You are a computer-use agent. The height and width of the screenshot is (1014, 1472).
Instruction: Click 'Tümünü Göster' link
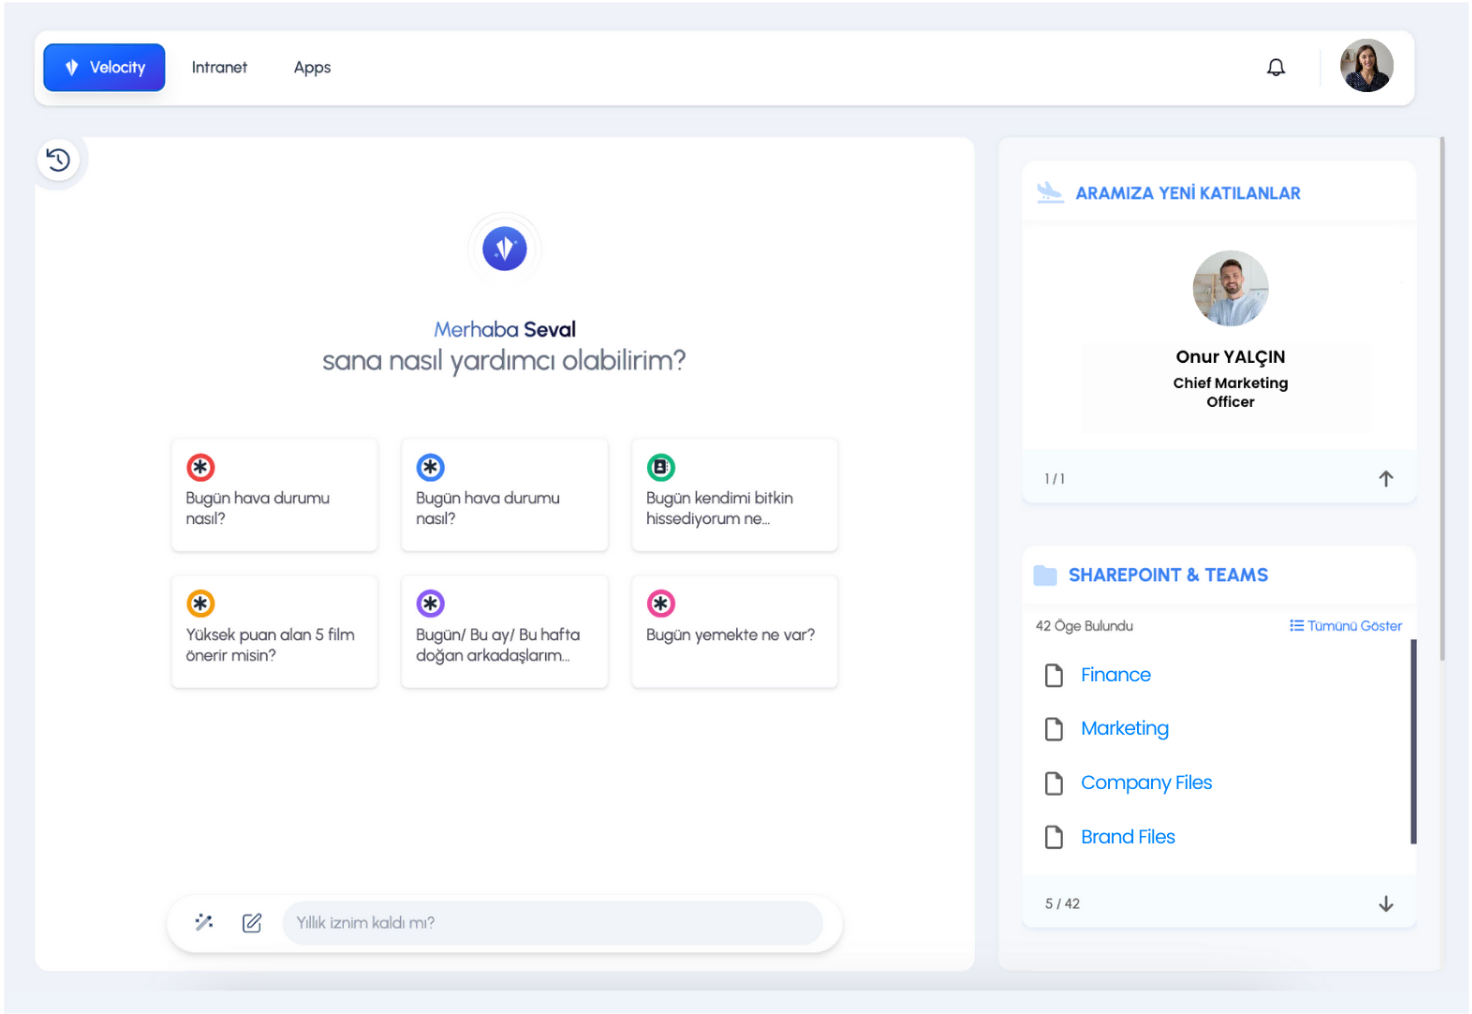1346,626
